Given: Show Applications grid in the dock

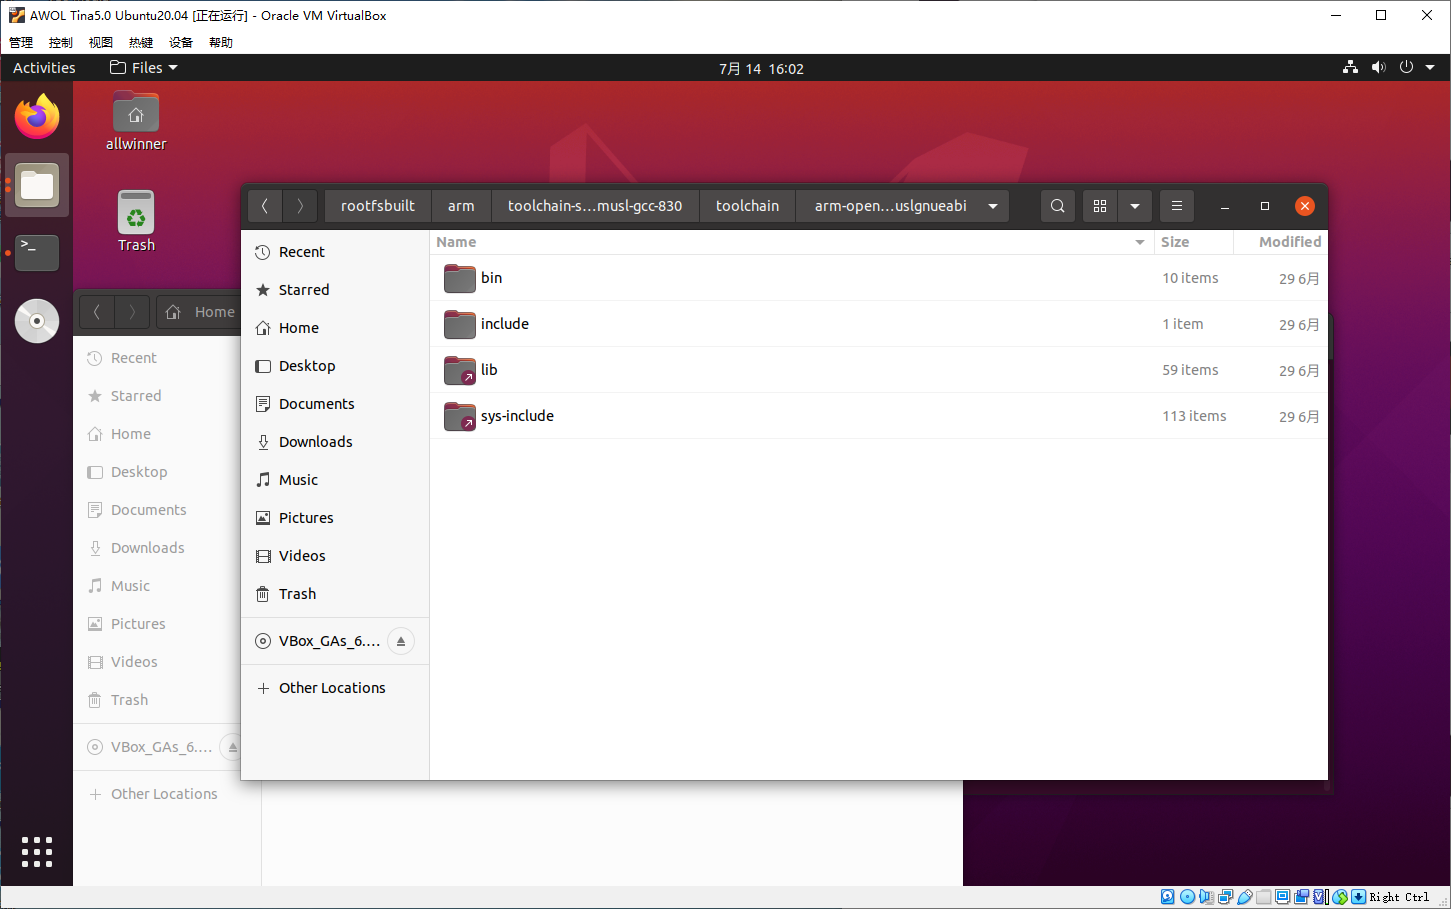Looking at the screenshot, I should (37, 851).
